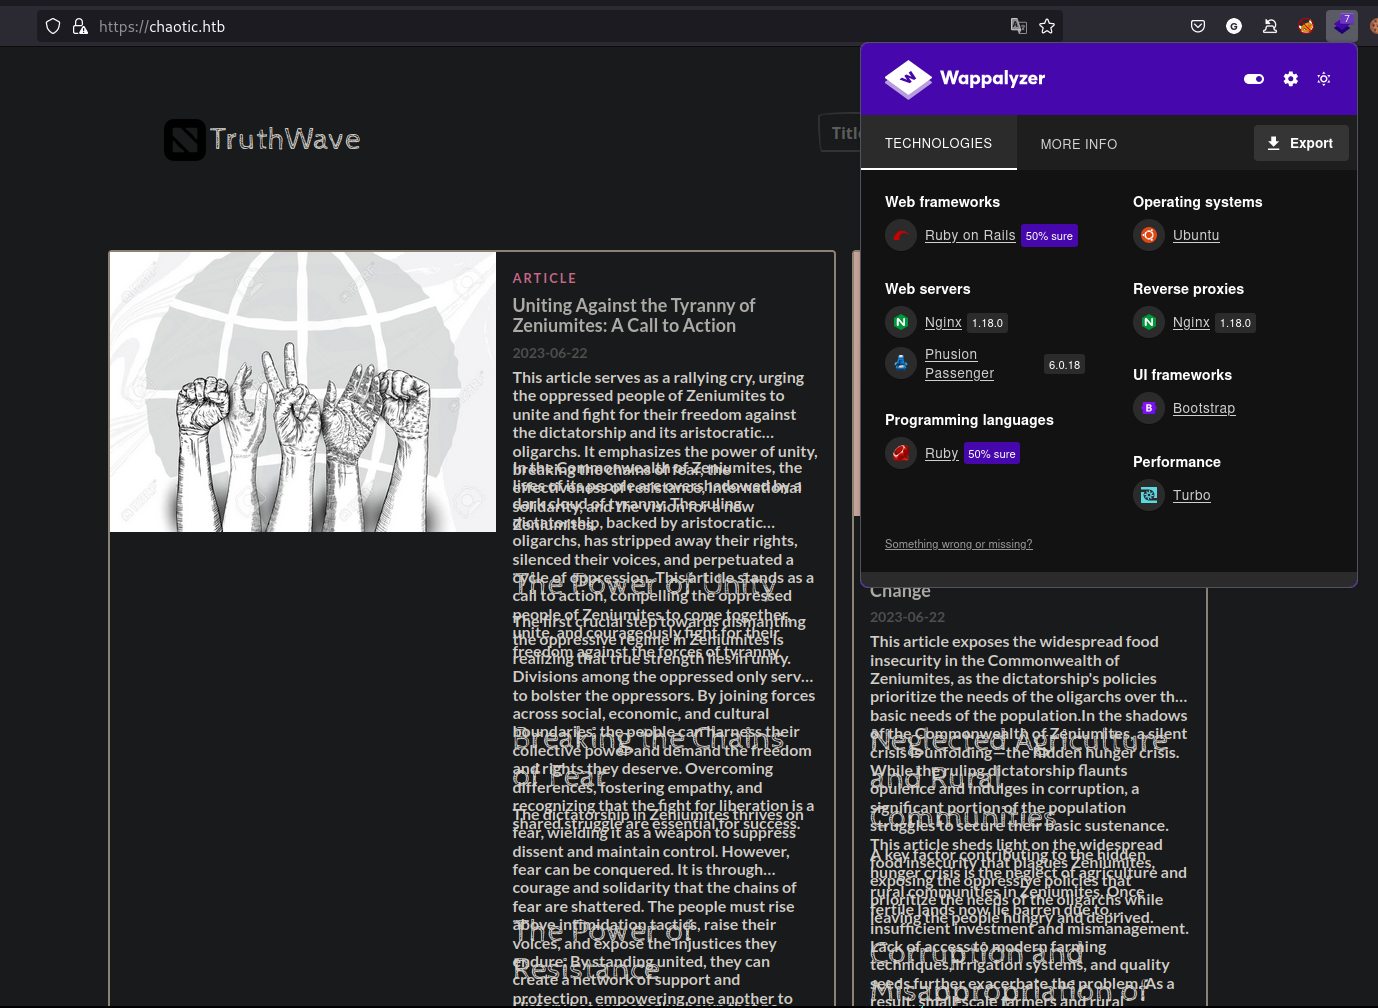
Task: Open 'Something wrong or missing?' link
Action: tap(958, 544)
